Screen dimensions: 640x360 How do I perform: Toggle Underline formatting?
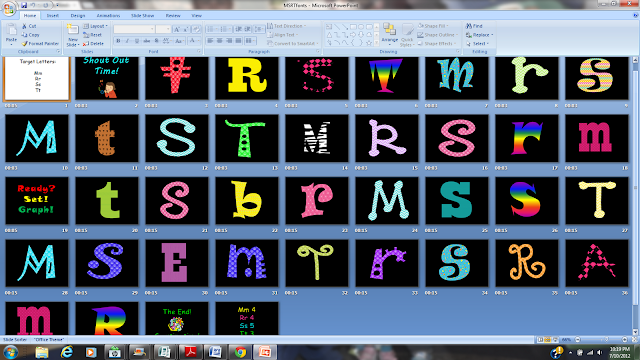(137, 41)
